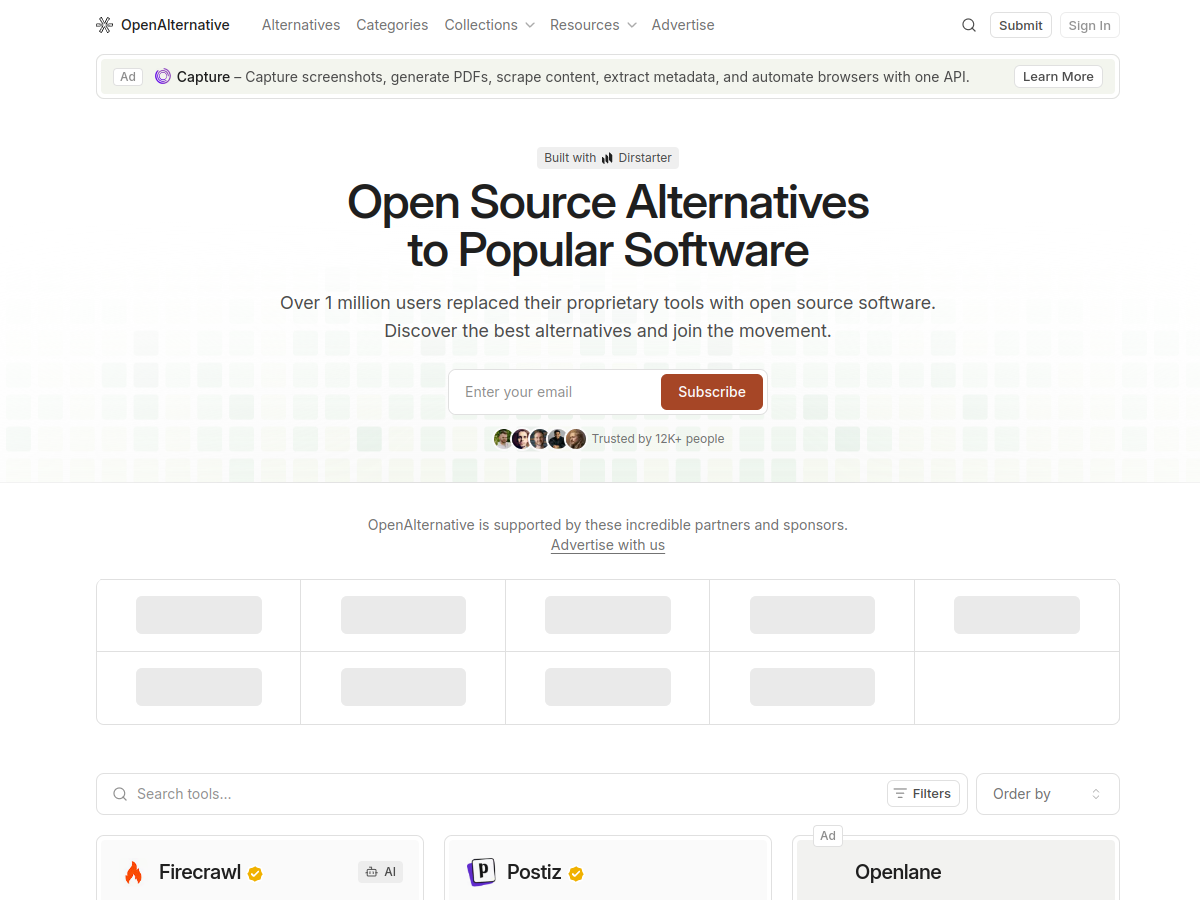The width and height of the screenshot is (1200, 900).
Task: Expand the Collections menu
Action: pos(489,25)
